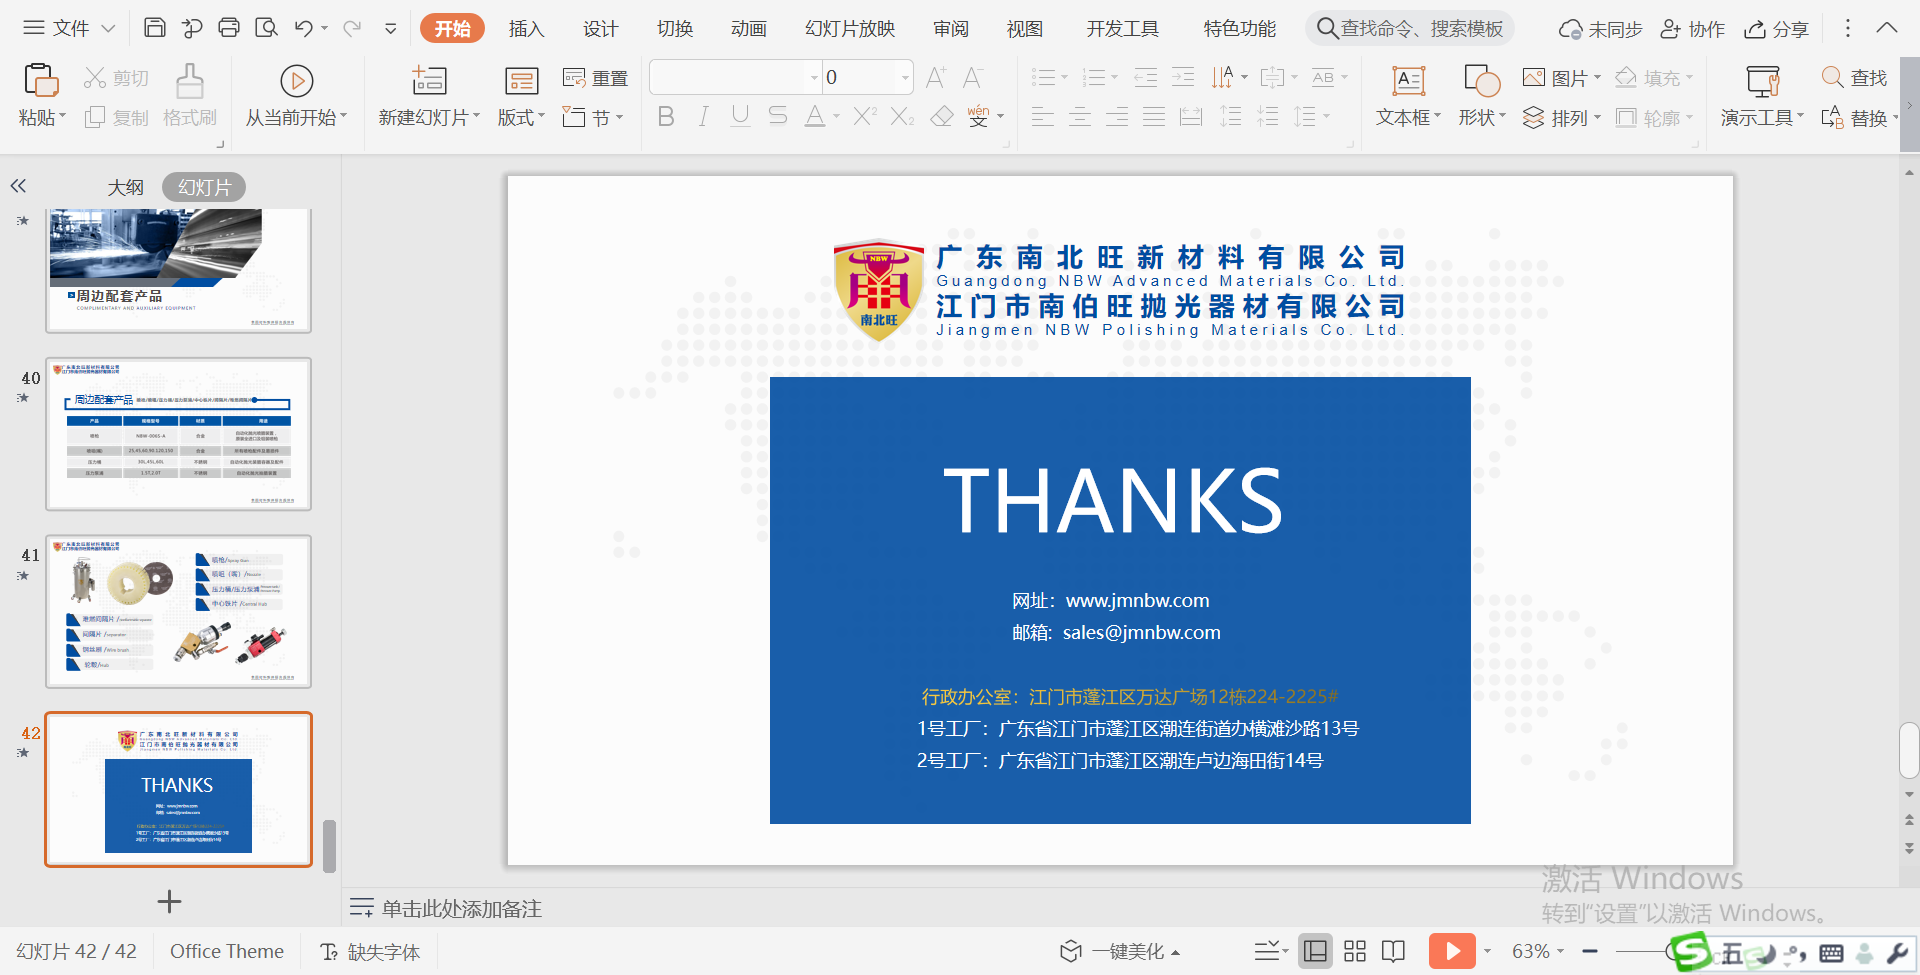Expand the Paste (粘贴) dropdown arrow
This screenshot has width=1920, height=975.
(x=62, y=118)
